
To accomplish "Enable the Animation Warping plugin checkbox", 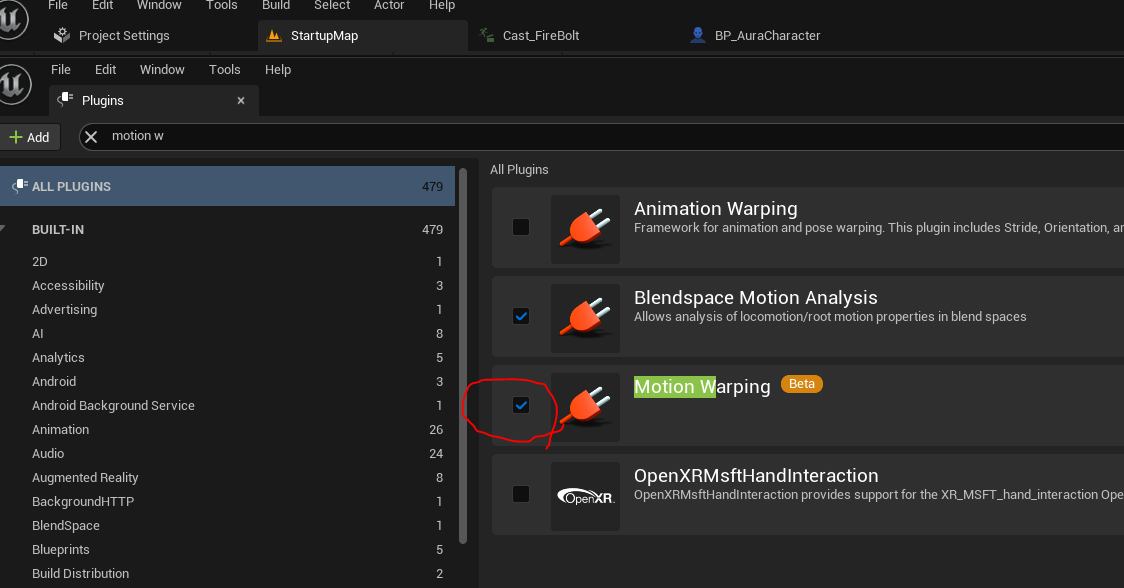I will tap(521, 227).
